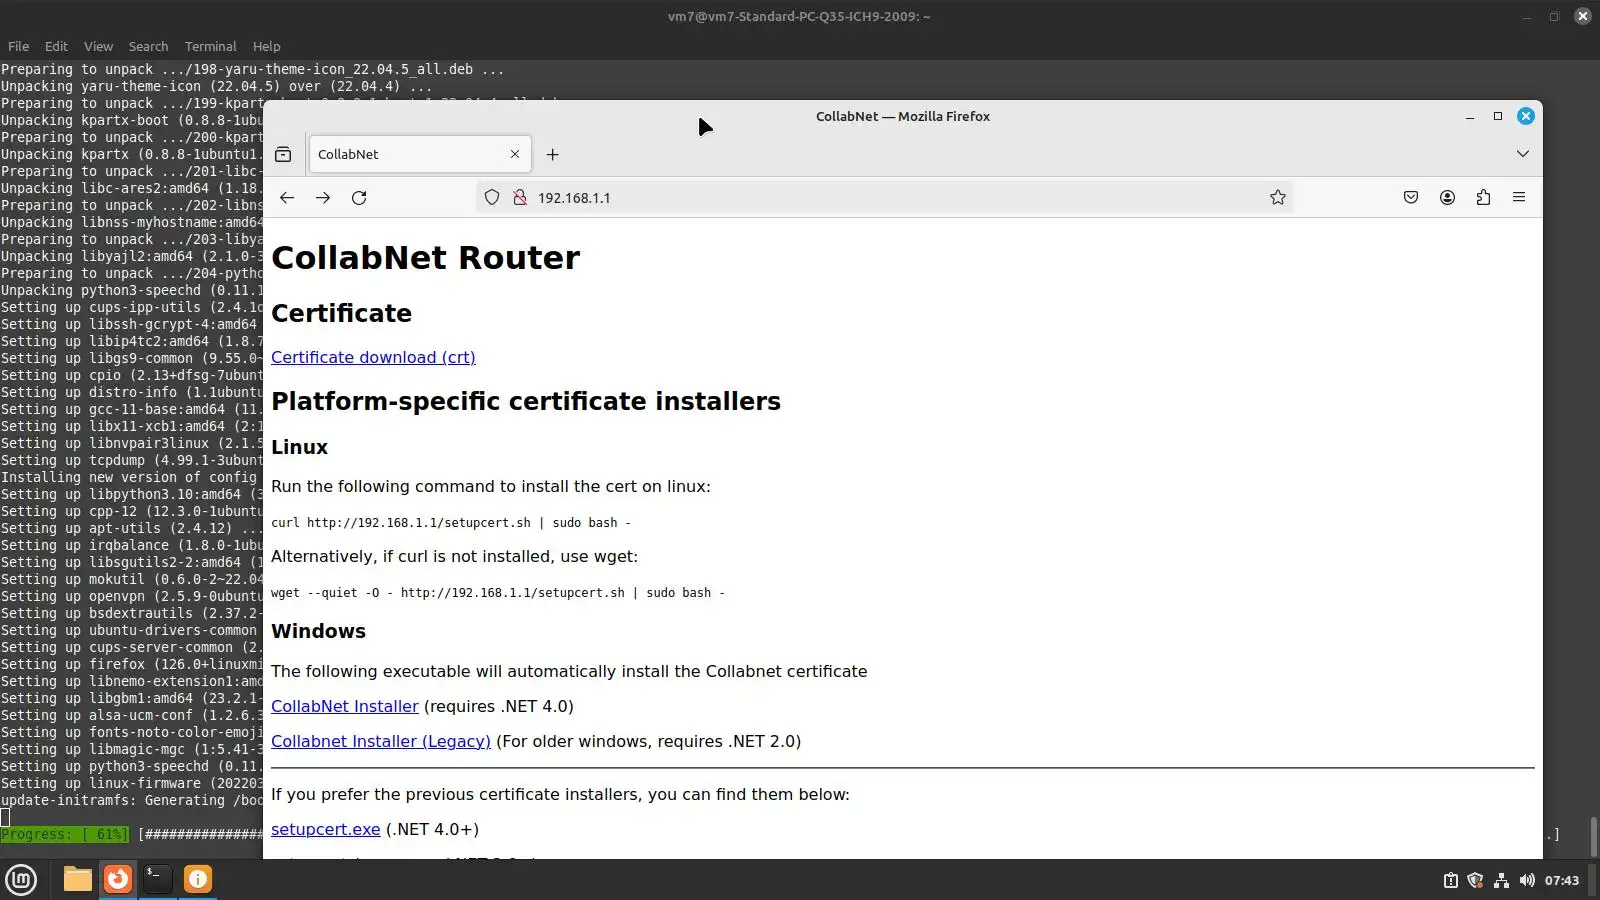Viewport: 1600px width, 900px height.
Task: Open the file manager from taskbar
Action: pos(77,879)
